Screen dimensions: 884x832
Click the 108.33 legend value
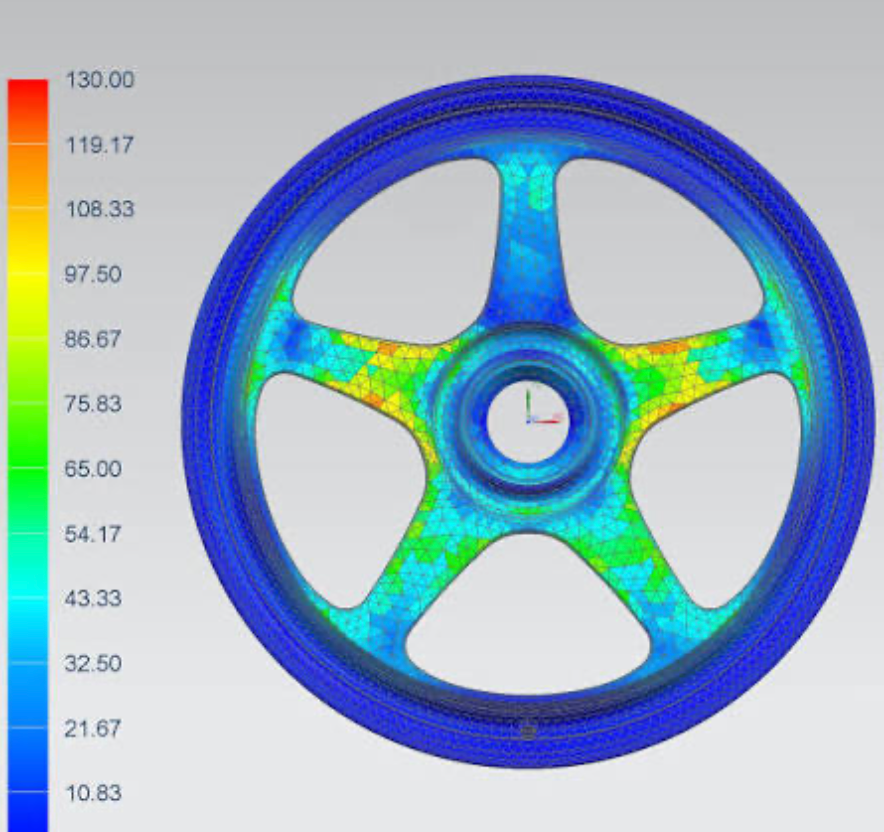(x=100, y=209)
